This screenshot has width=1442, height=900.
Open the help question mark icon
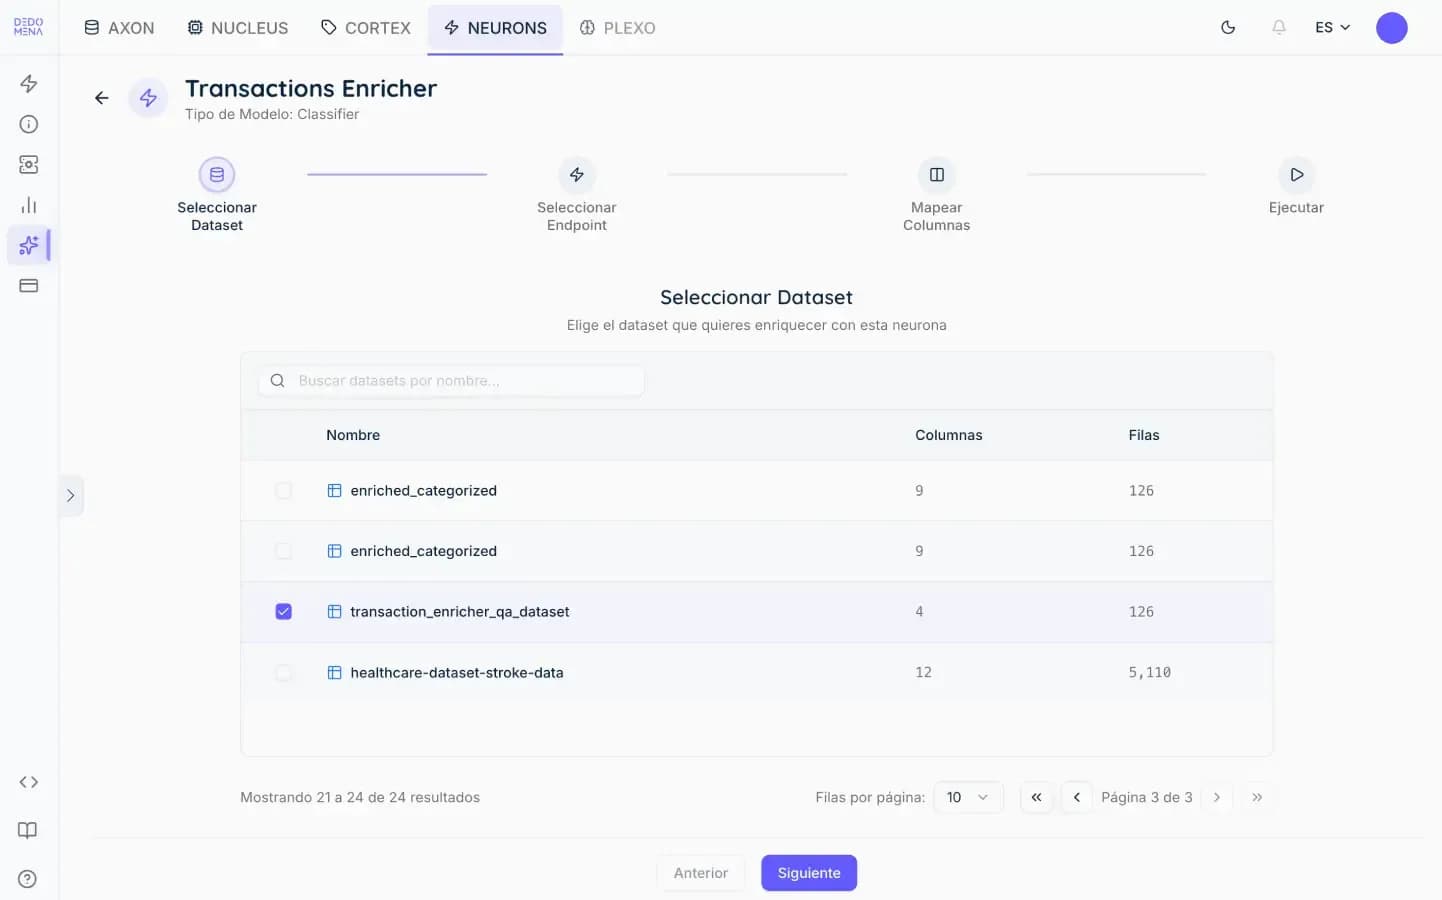click(29, 879)
